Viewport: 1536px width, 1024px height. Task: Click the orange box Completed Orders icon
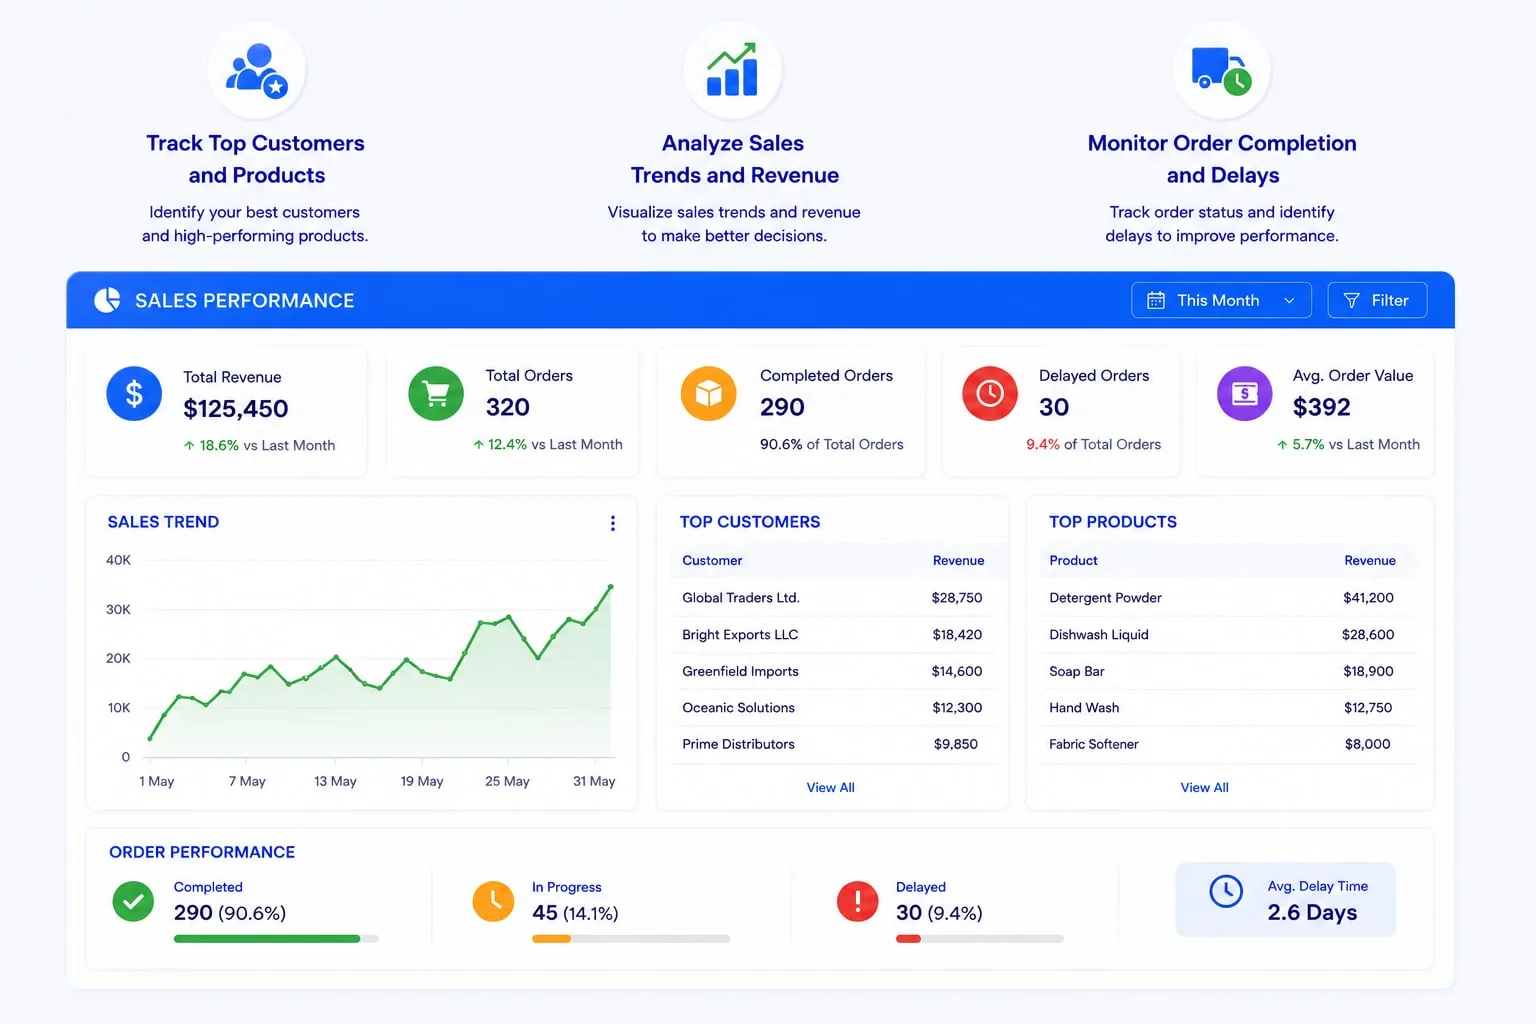click(708, 393)
